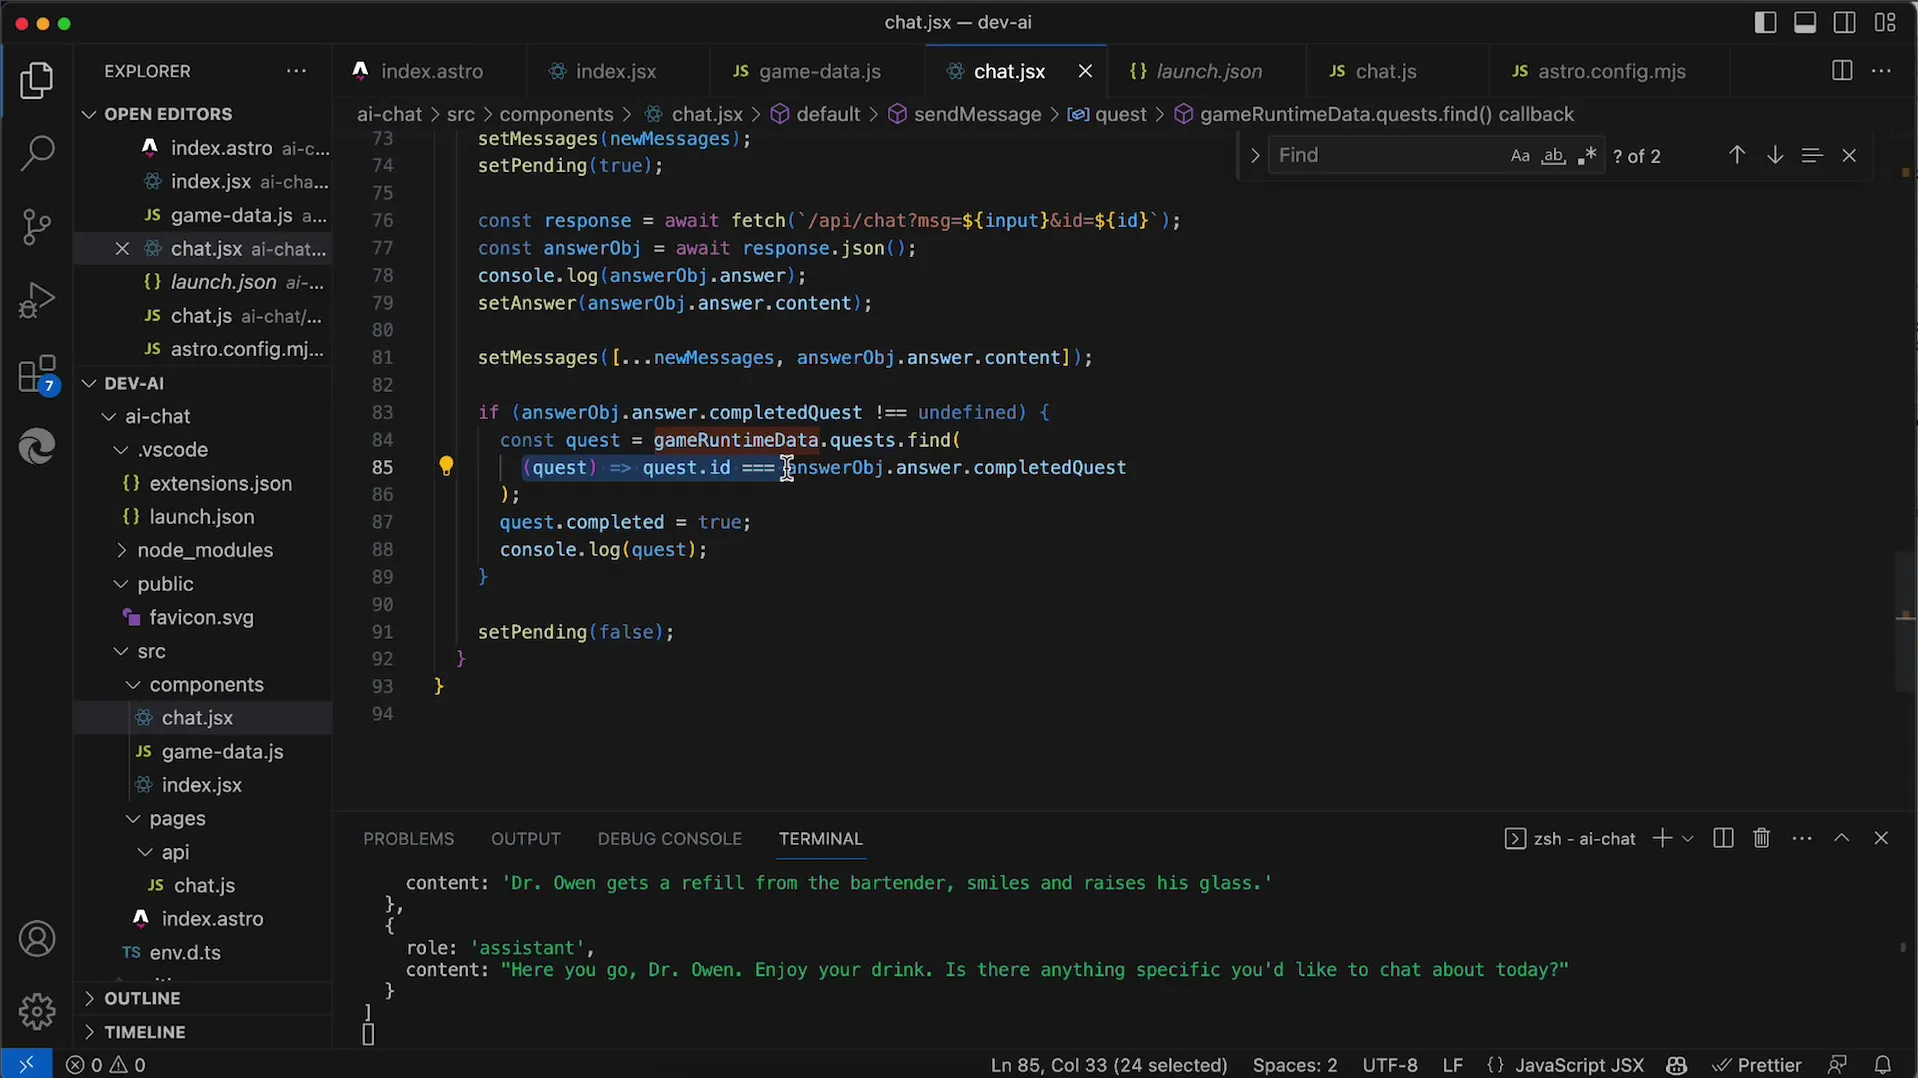Screen dimensions: 1918x1078
Task: Click Prettier formatter status item
Action: coord(1757,1065)
